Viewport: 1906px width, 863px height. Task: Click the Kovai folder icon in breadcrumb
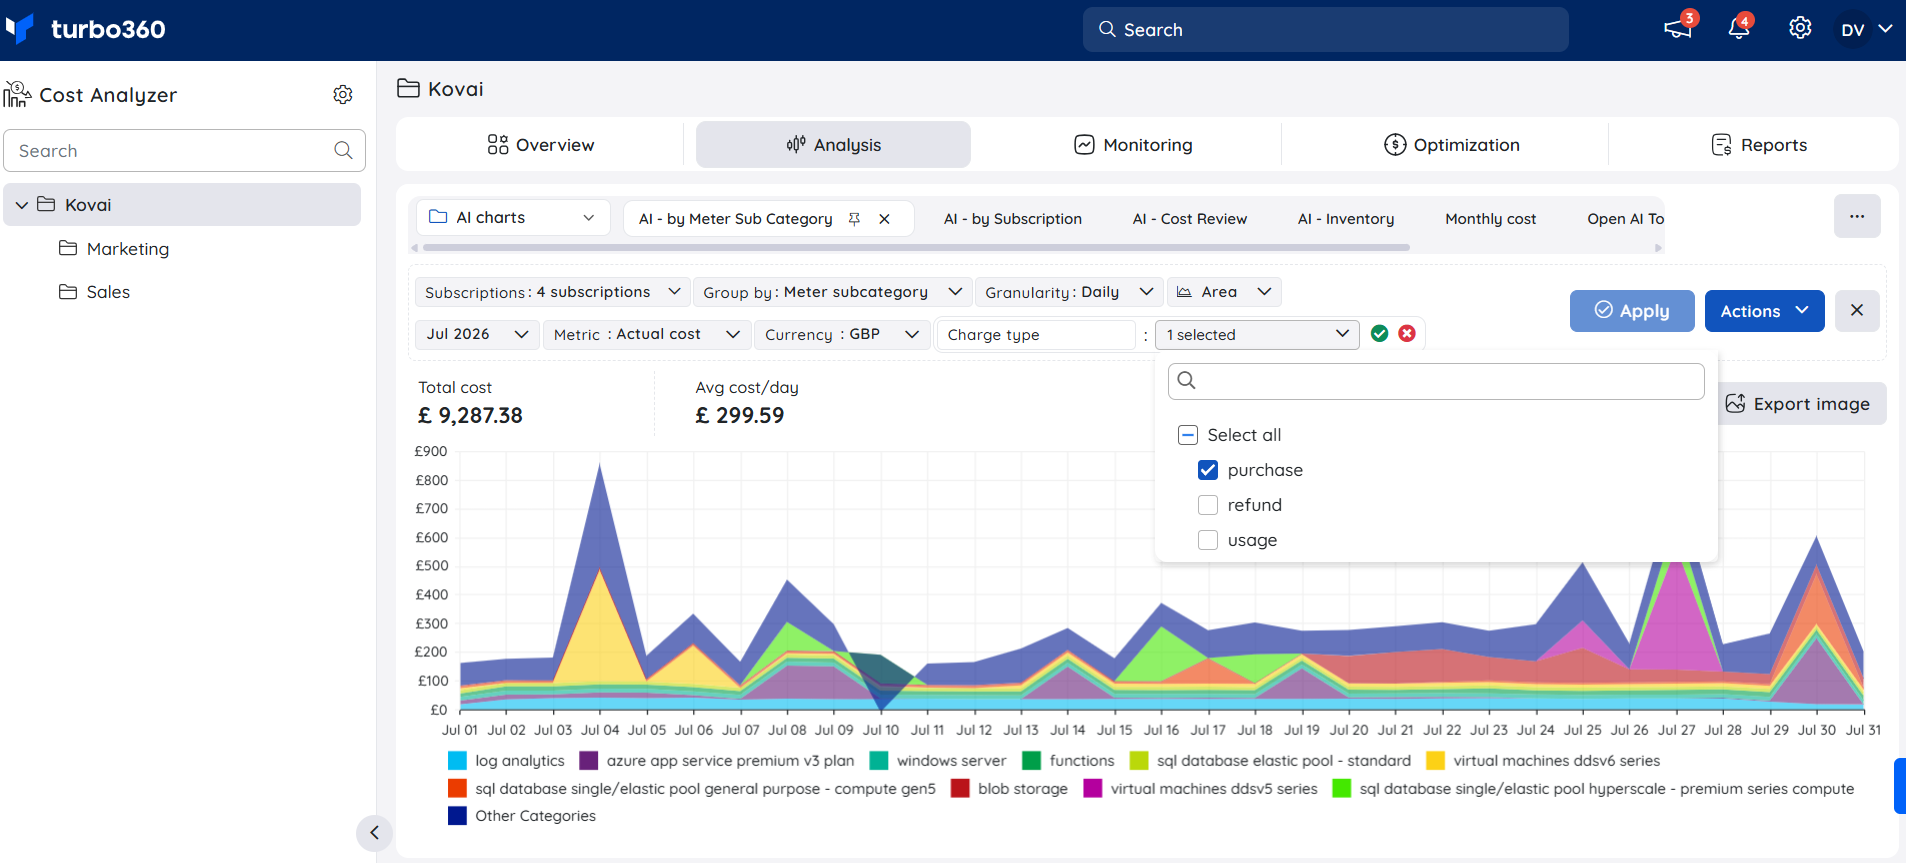click(408, 88)
